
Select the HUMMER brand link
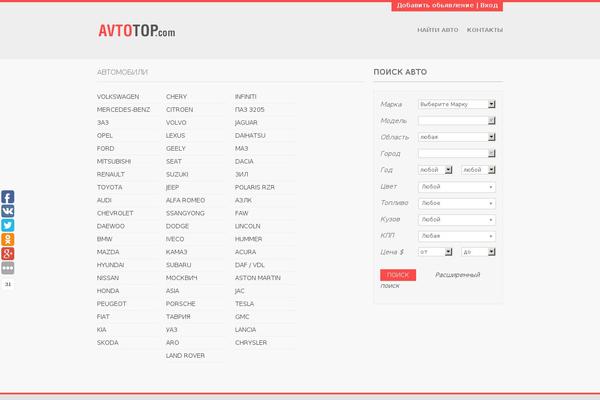point(248,239)
